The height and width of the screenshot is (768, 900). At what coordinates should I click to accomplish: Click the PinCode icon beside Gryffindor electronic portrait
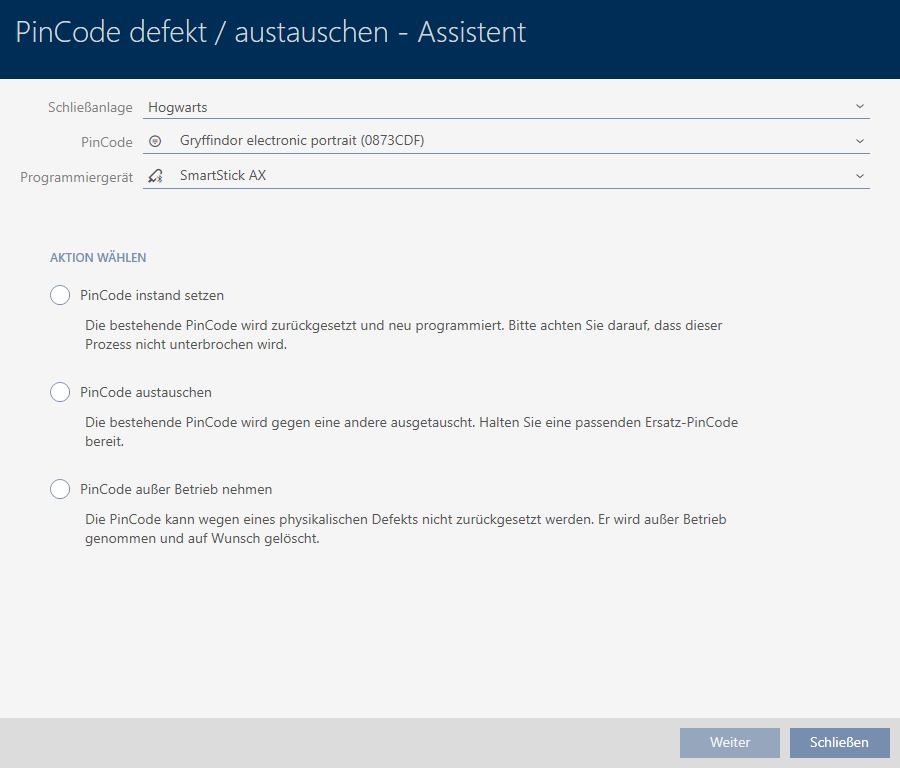pyautogui.click(x=154, y=141)
